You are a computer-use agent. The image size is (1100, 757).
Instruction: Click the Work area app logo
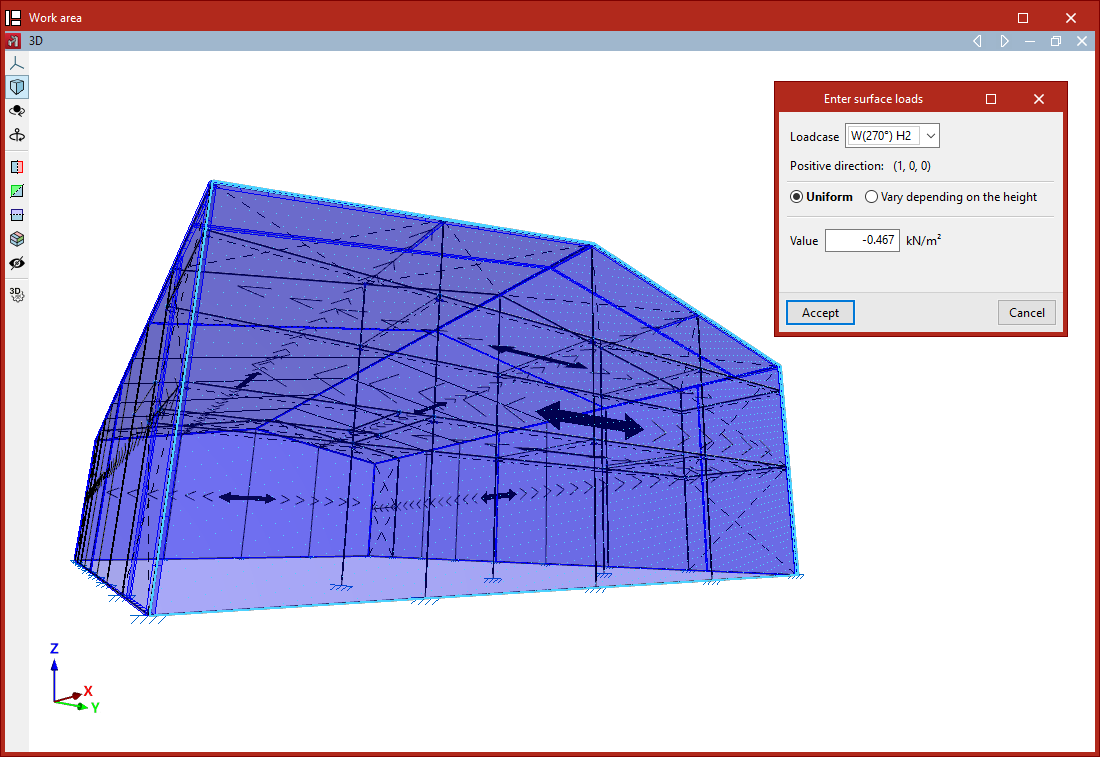pyautogui.click(x=13, y=18)
